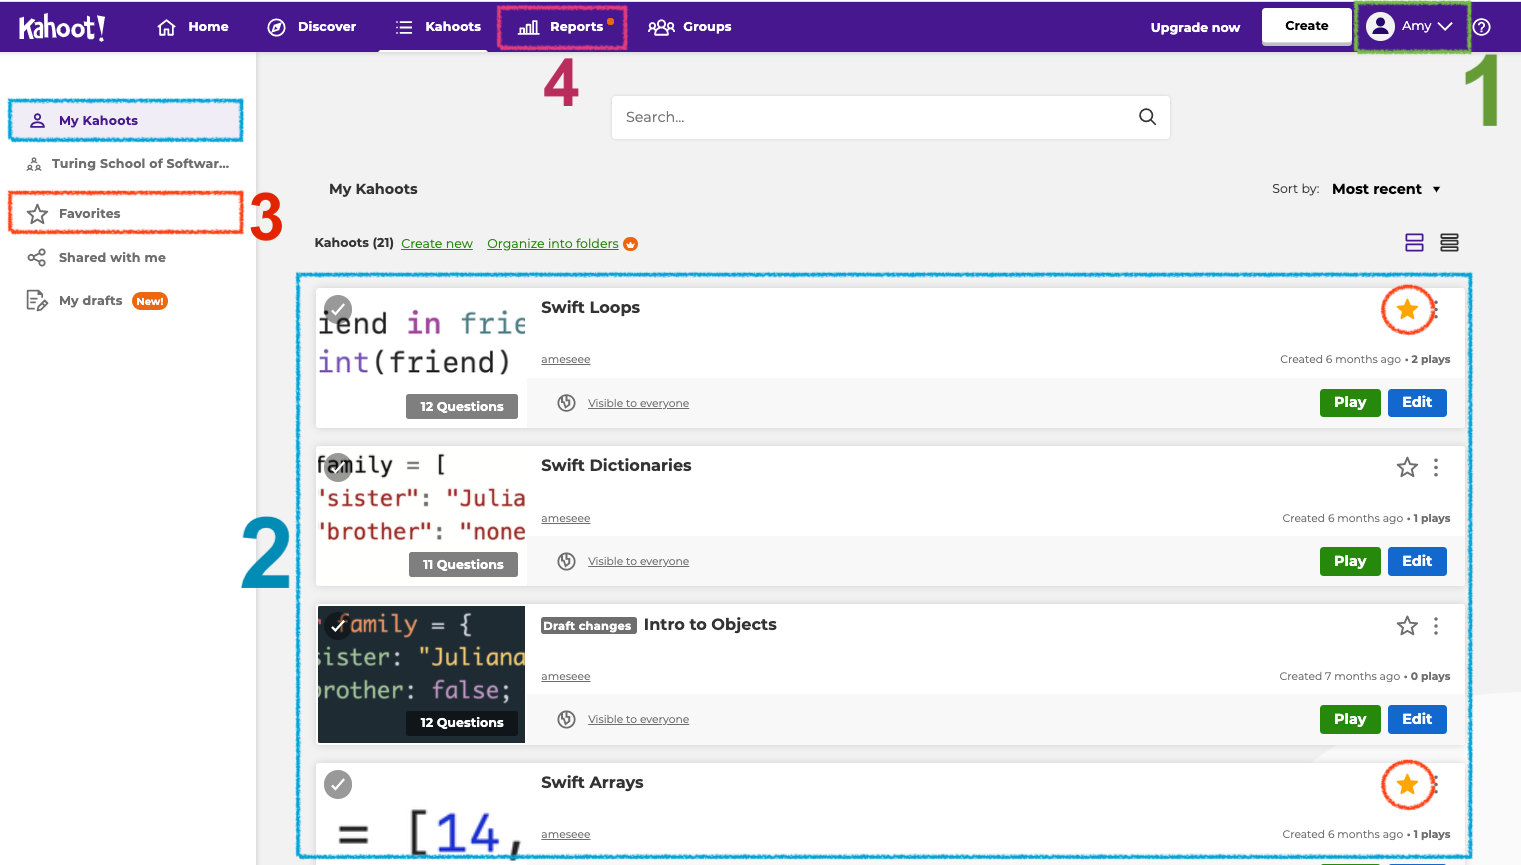Click the crown icon beside Organize into folders

click(631, 244)
